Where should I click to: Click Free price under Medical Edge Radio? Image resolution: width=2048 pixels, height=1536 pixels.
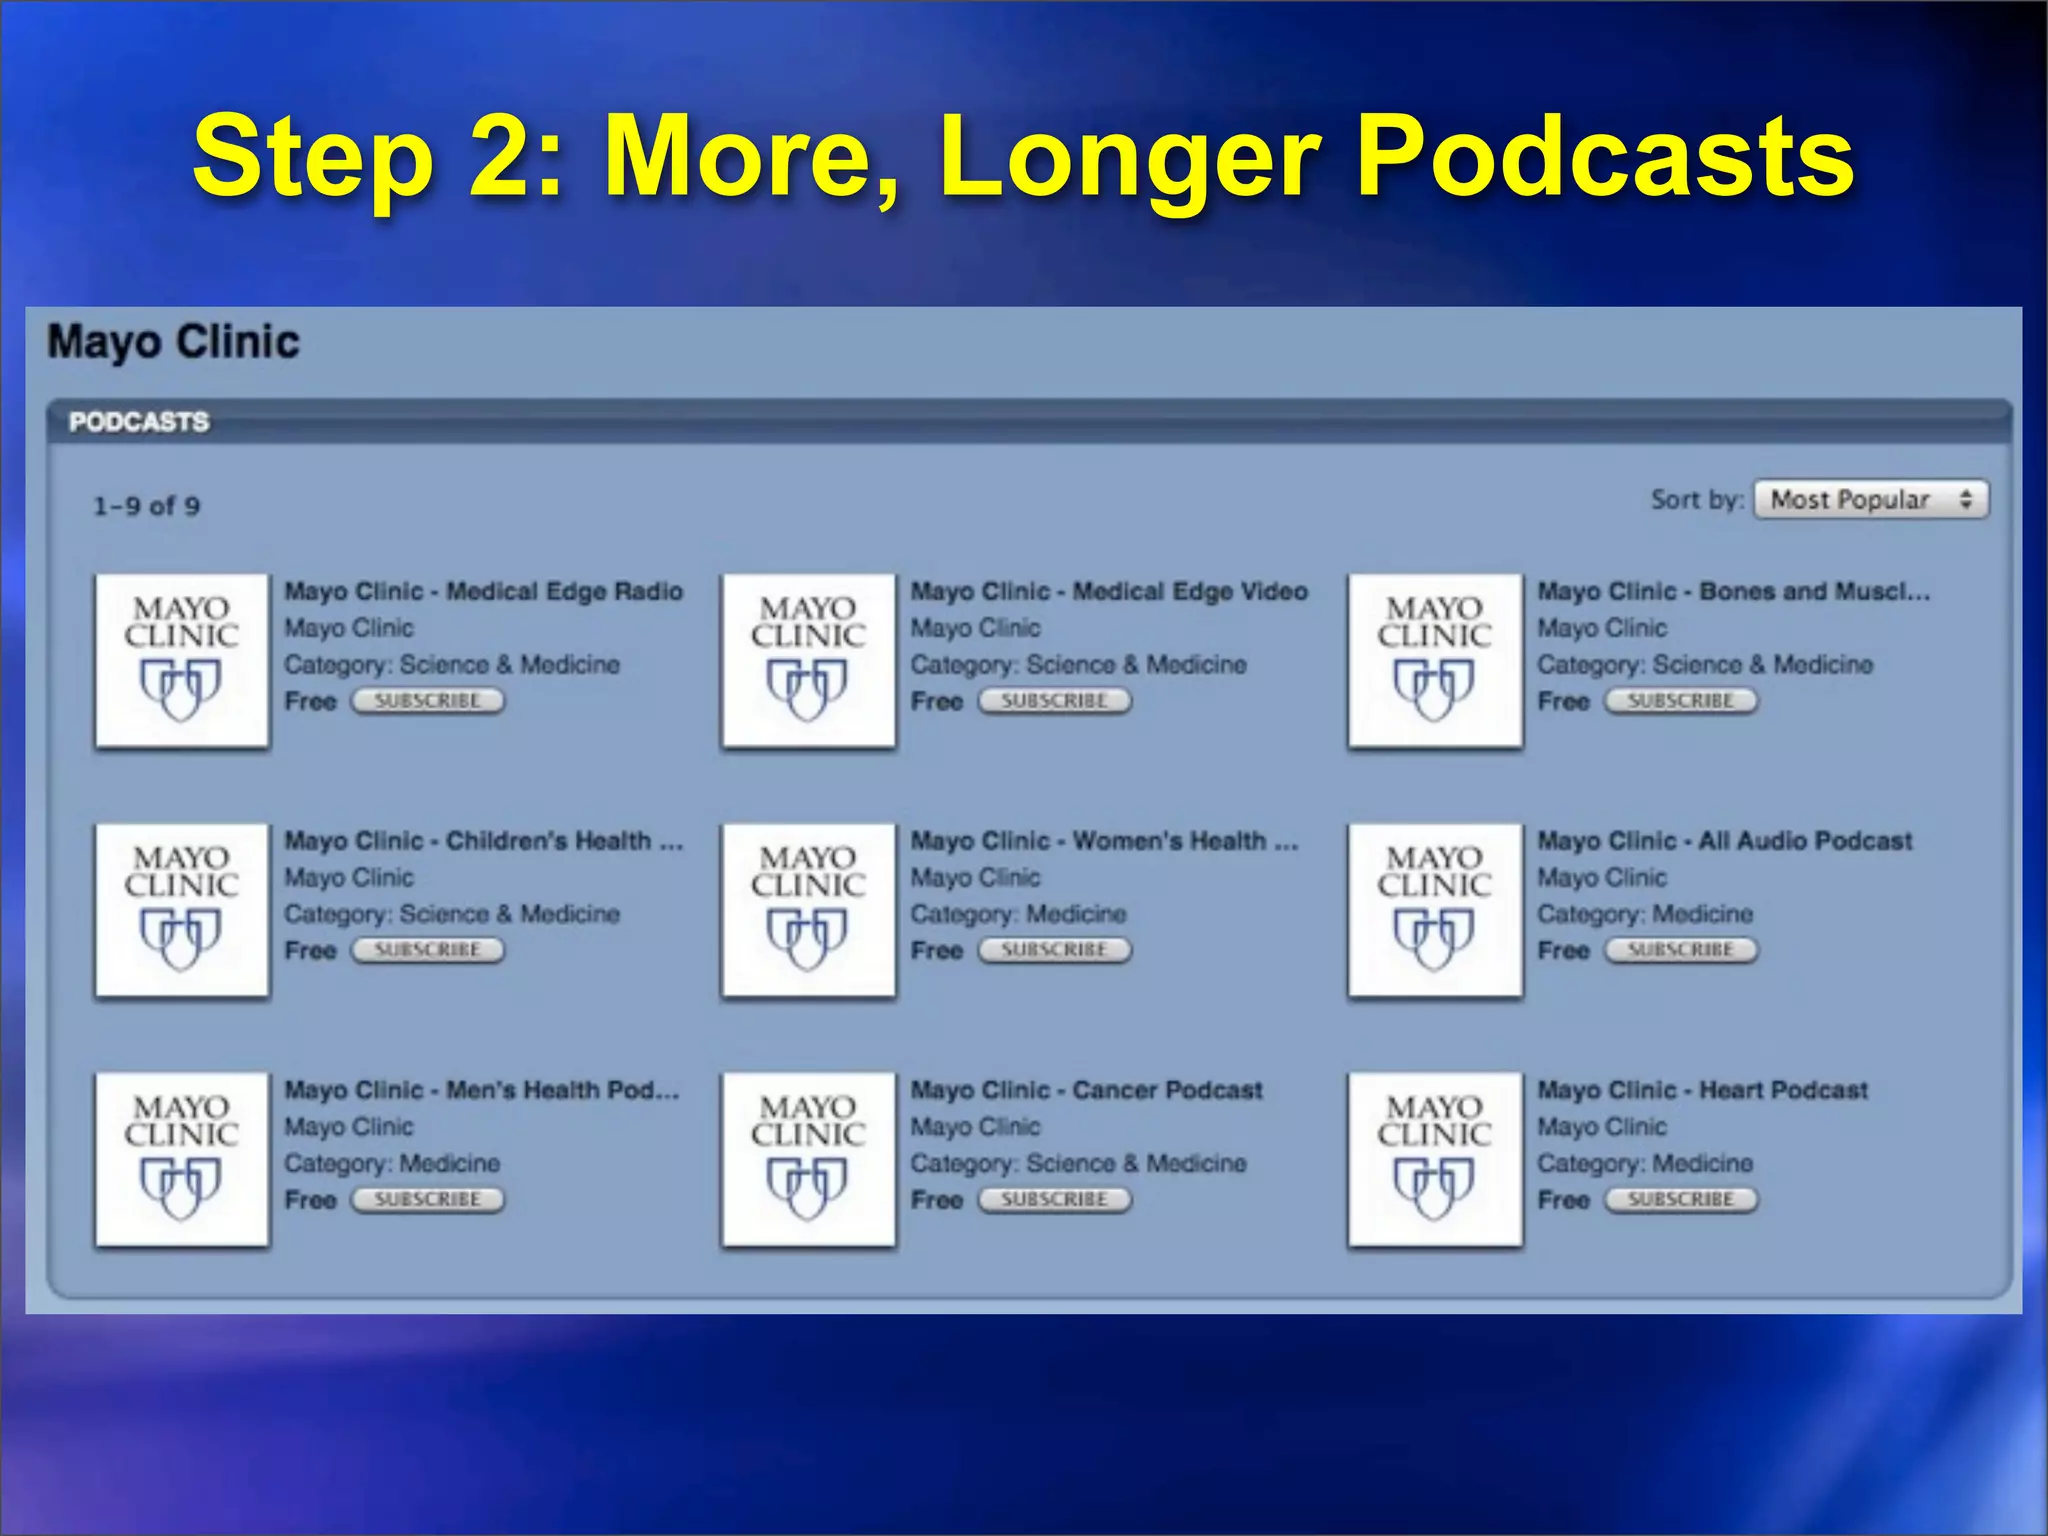[310, 701]
